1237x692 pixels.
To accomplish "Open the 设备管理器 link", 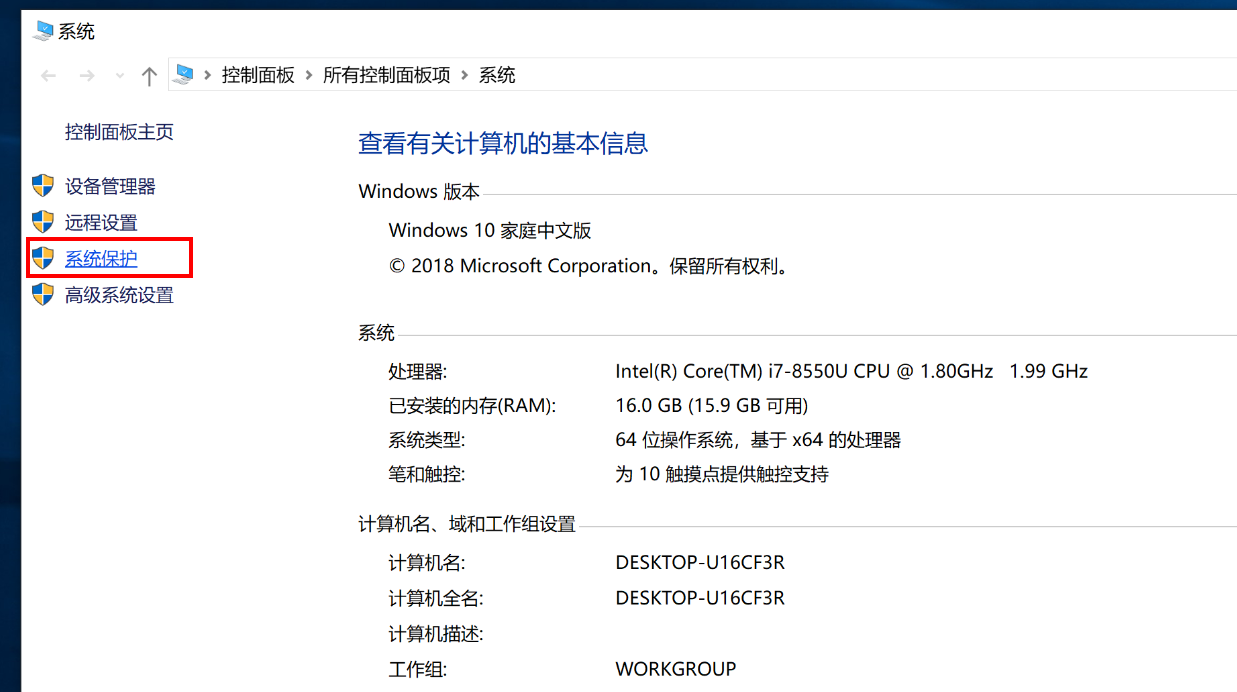I will pos(110,186).
